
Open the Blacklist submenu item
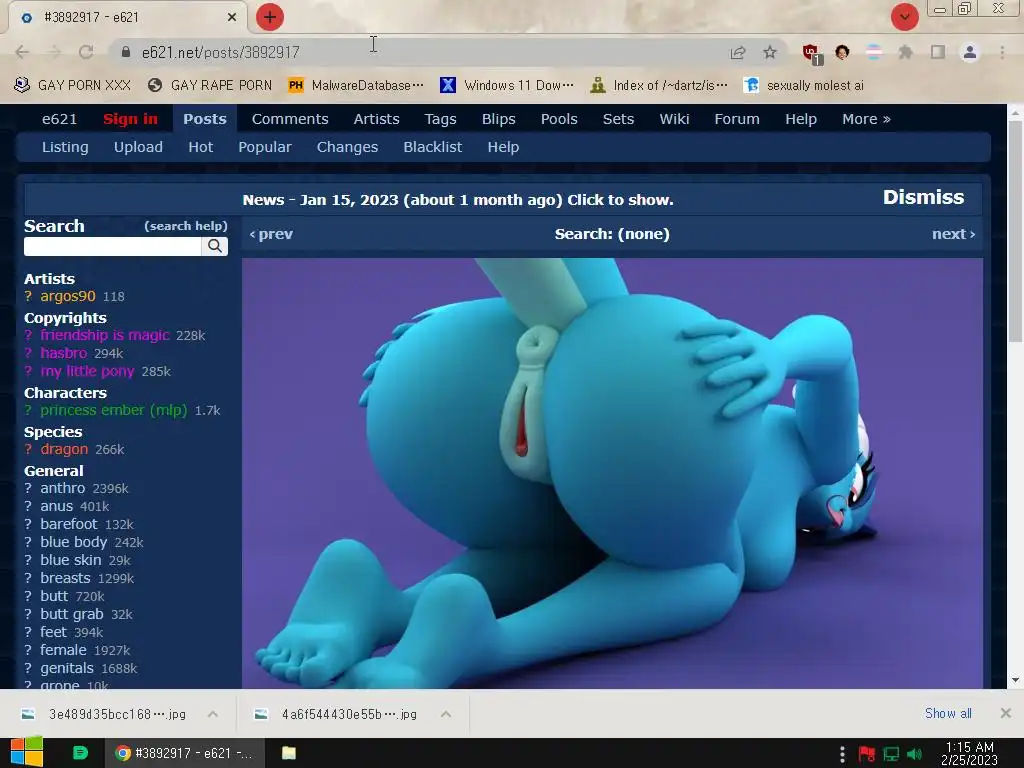pyautogui.click(x=432, y=147)
